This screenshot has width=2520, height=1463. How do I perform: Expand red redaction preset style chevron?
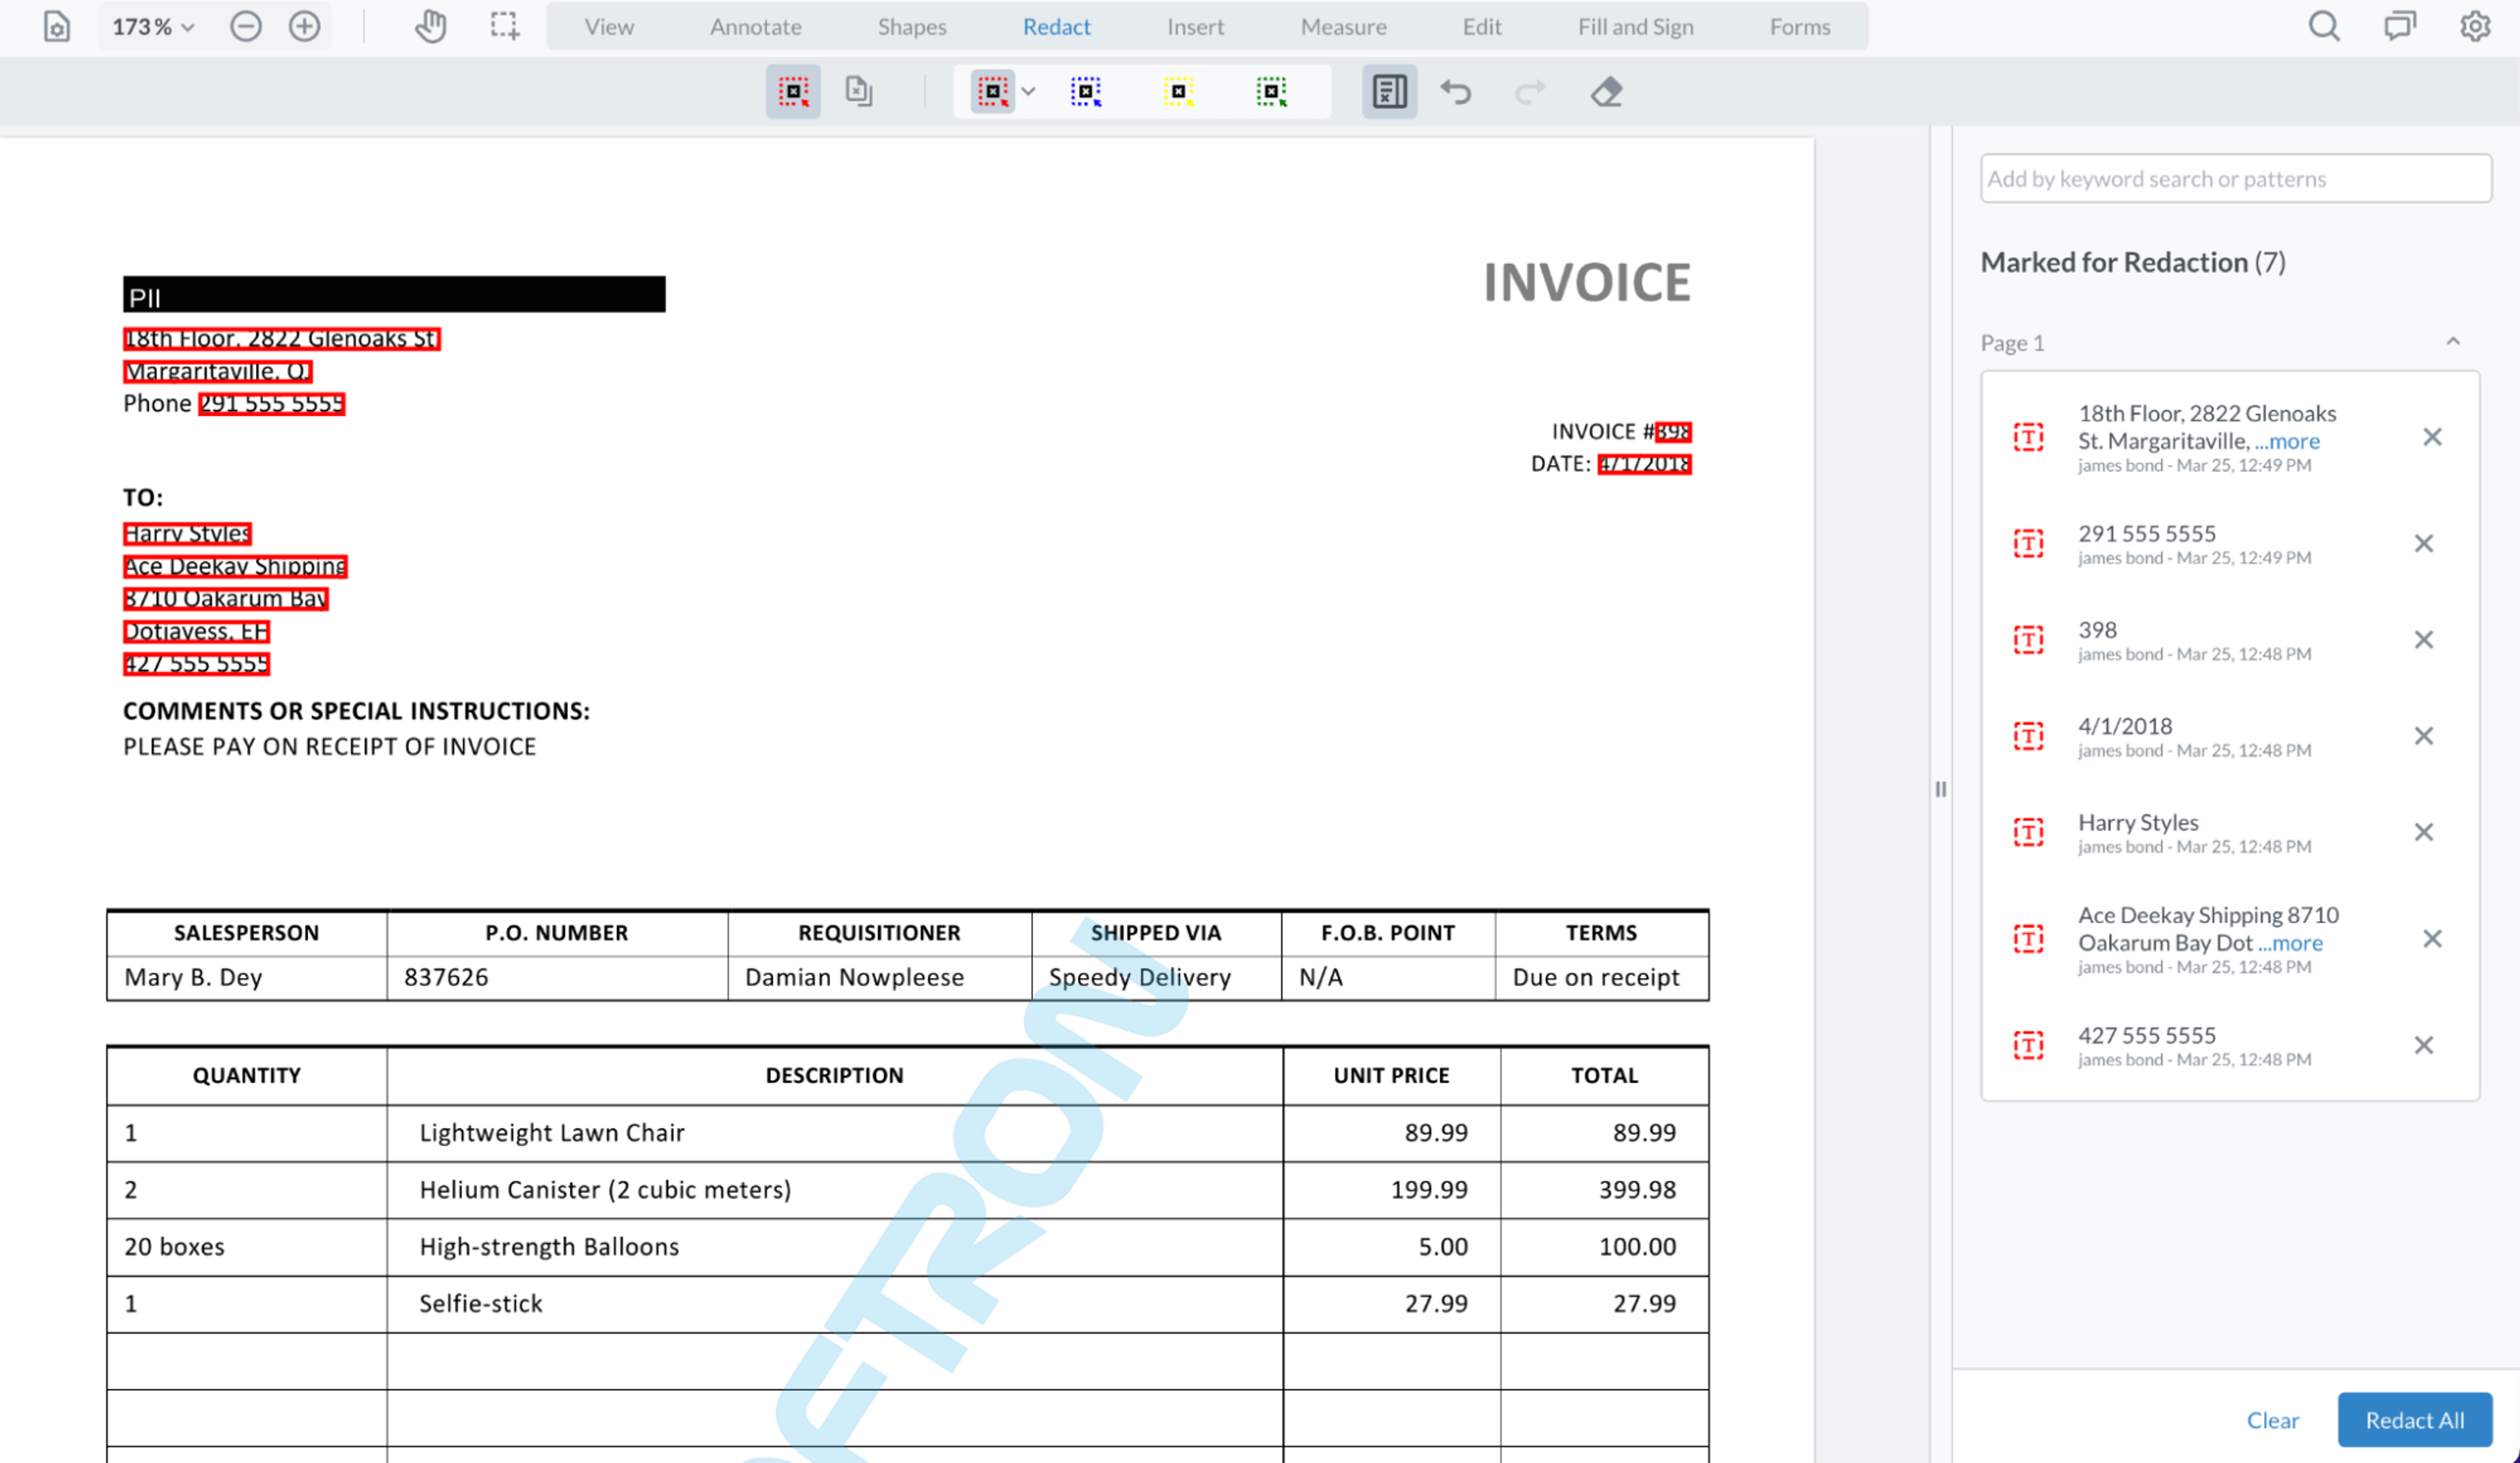[1028, 92]
